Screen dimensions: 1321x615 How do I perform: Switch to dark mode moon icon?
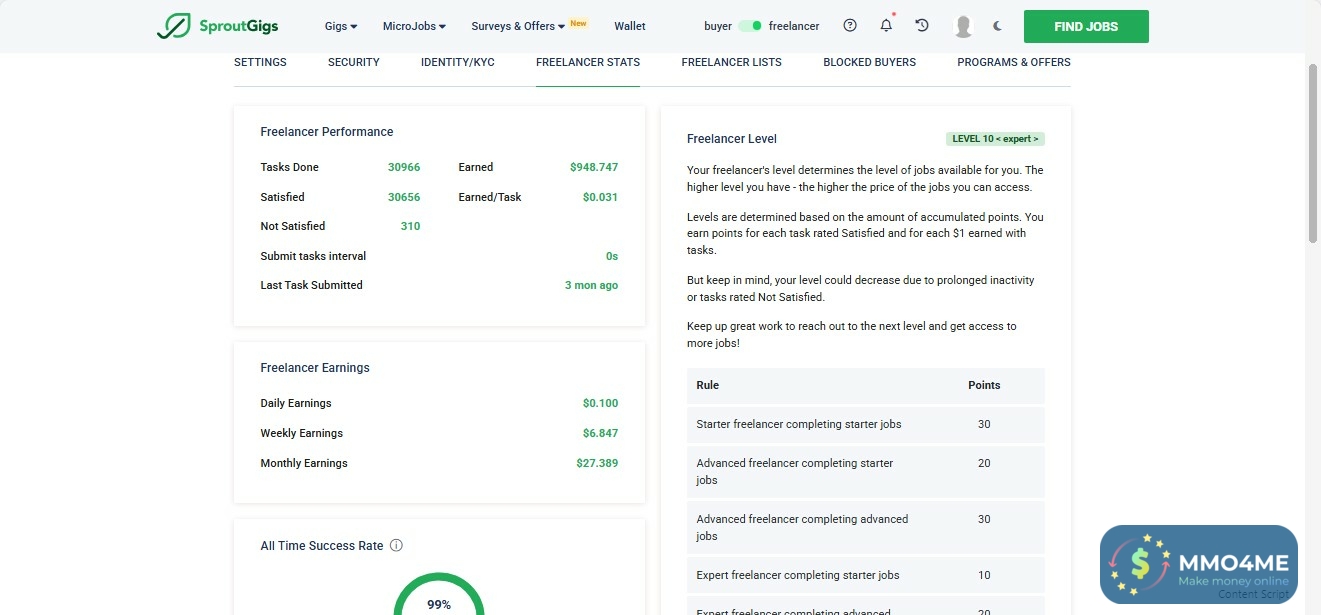[x=997, y=26]
